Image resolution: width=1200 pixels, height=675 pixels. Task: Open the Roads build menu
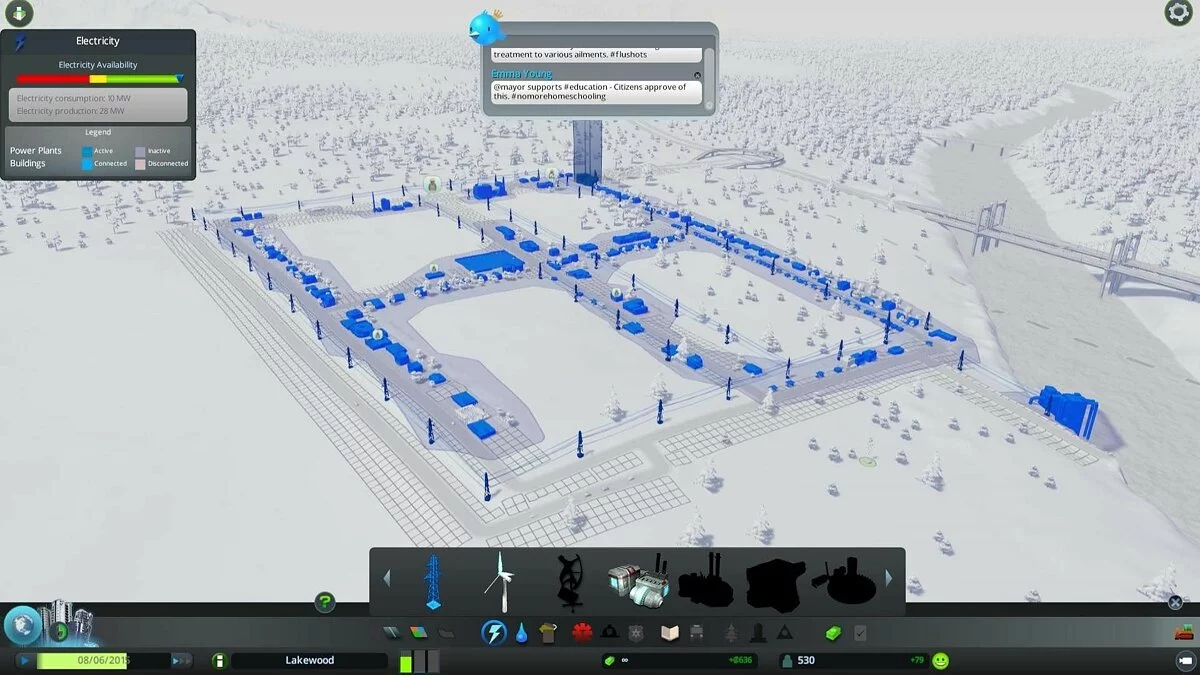(392, 633)
